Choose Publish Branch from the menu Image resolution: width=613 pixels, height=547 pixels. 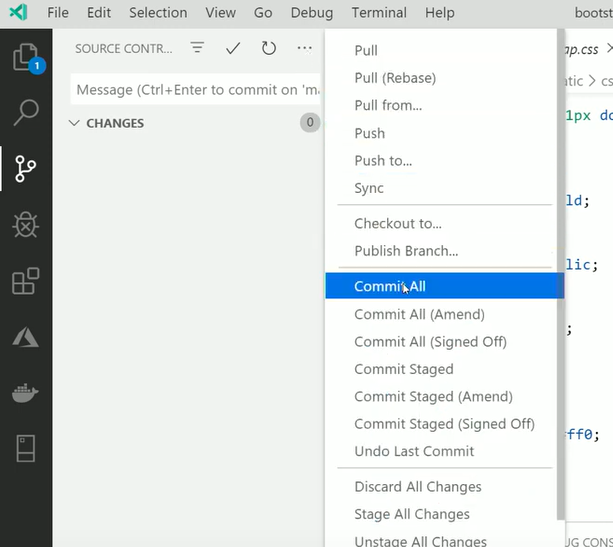(406, 251)
